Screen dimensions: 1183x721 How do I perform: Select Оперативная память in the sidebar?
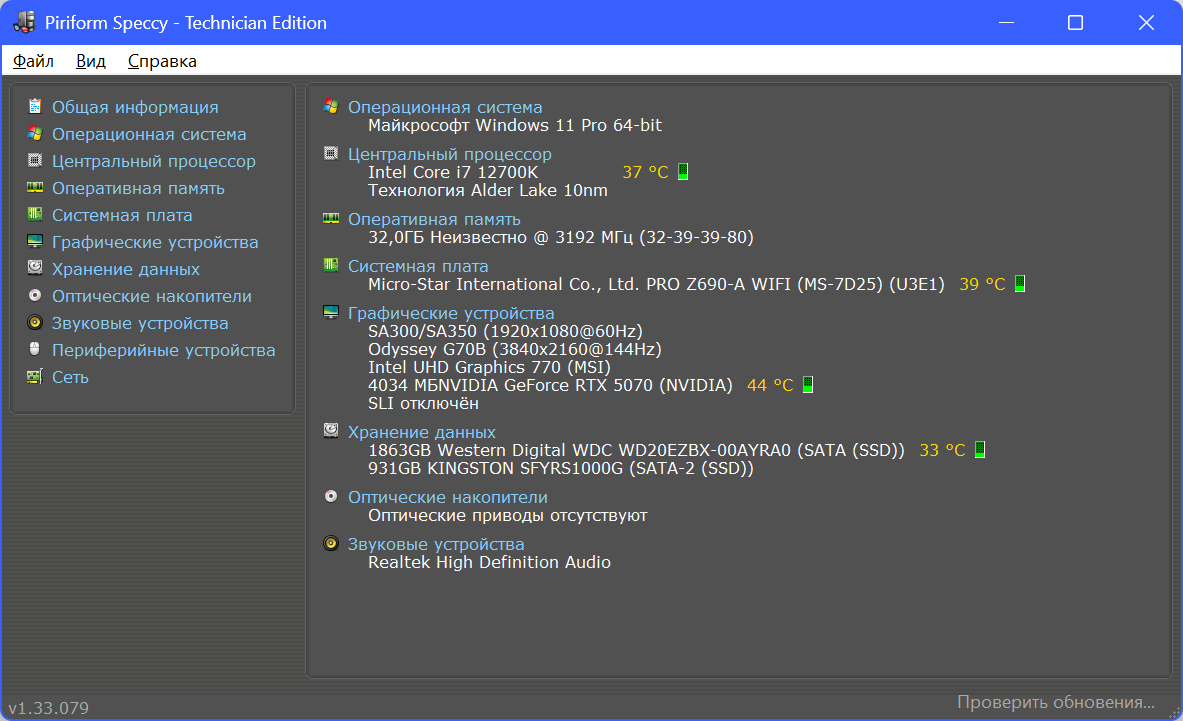coord(138,189)
